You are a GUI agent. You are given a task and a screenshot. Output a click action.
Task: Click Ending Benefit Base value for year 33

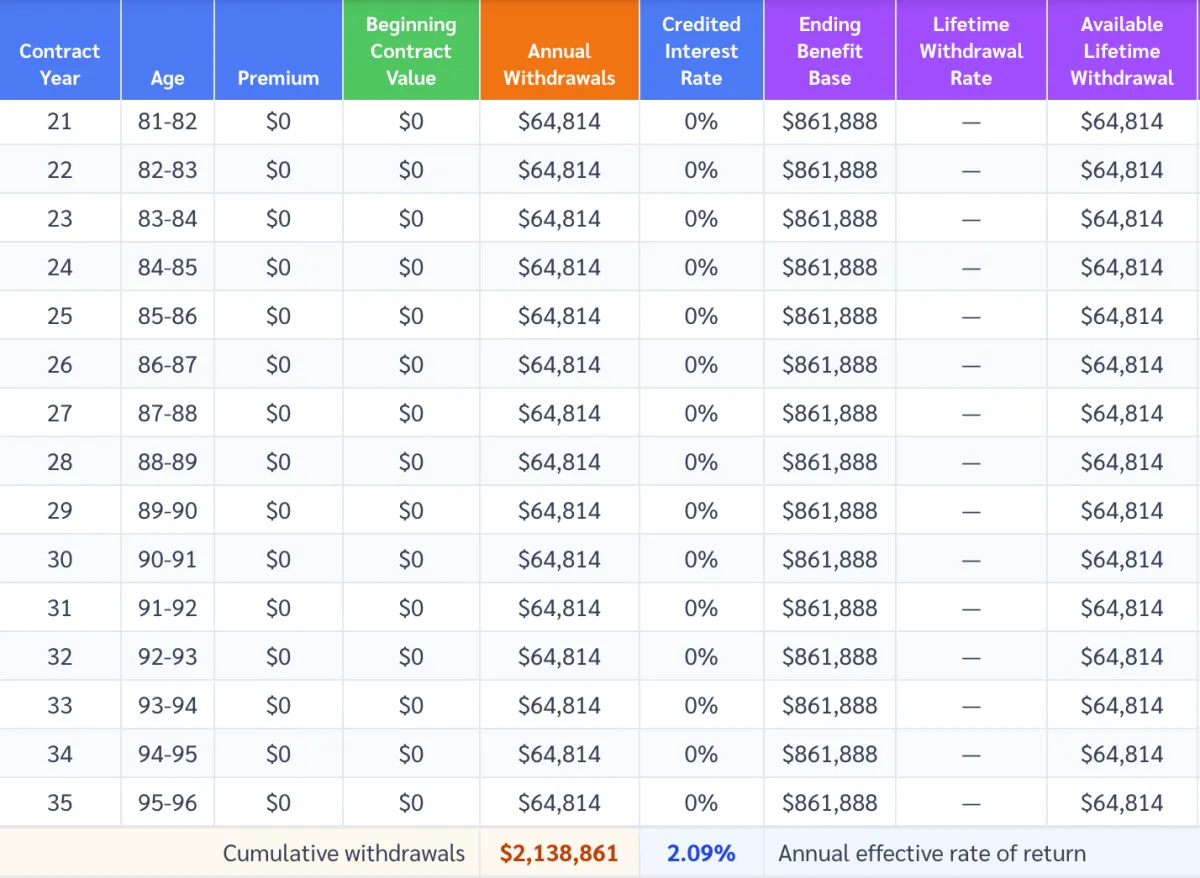(830, 705)
